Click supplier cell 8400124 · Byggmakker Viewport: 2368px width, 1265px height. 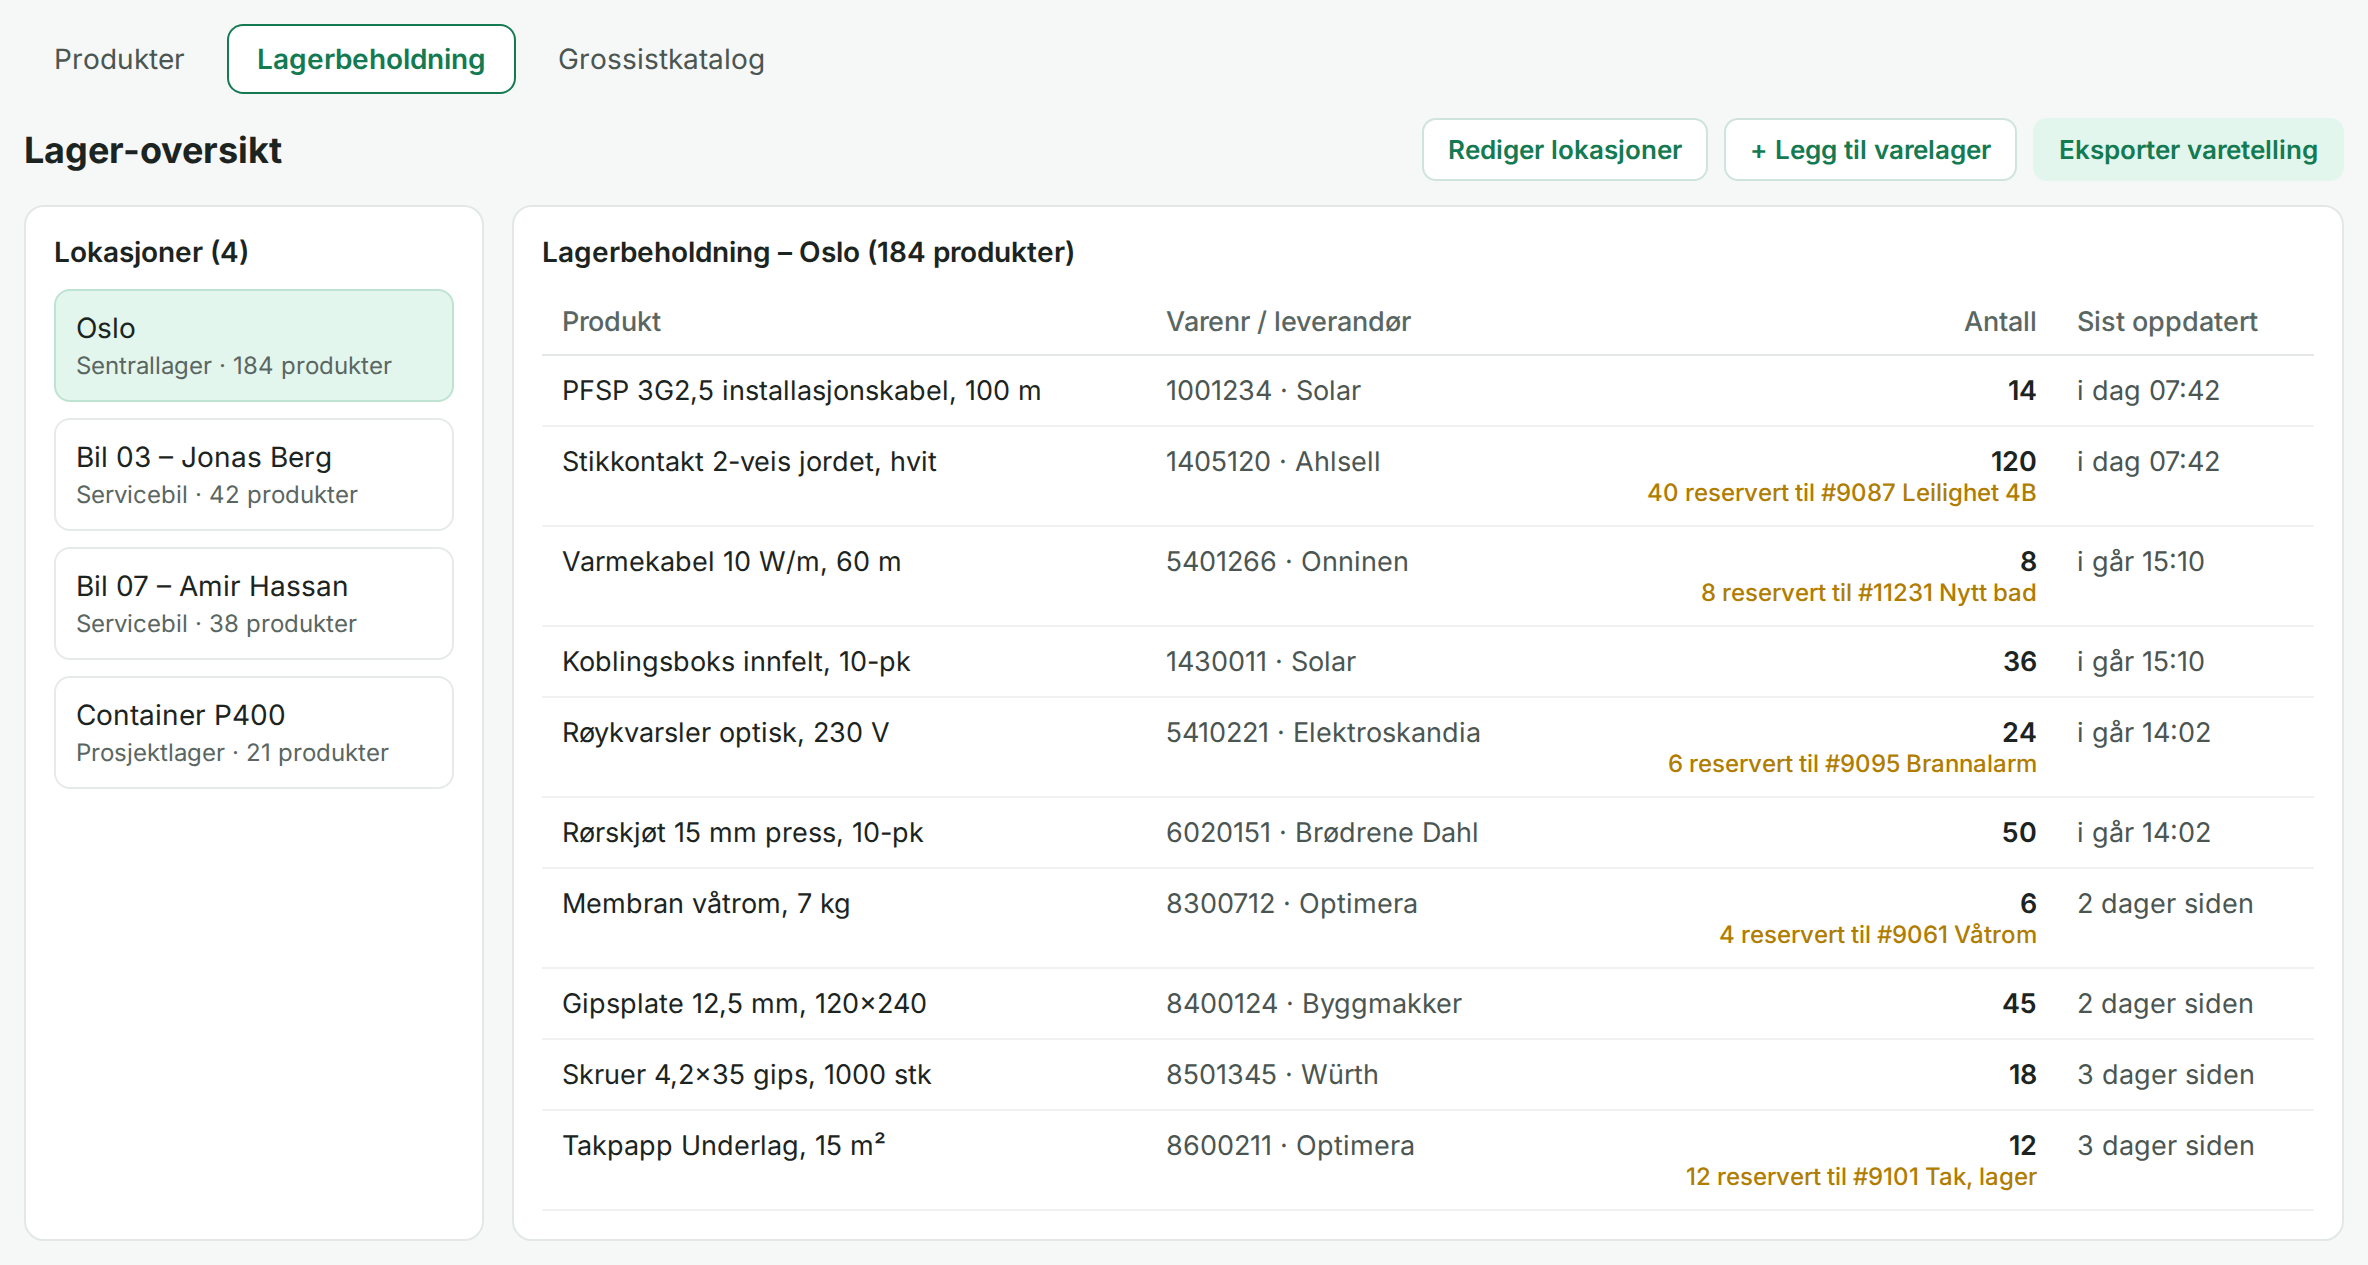click(1314, 1003)
